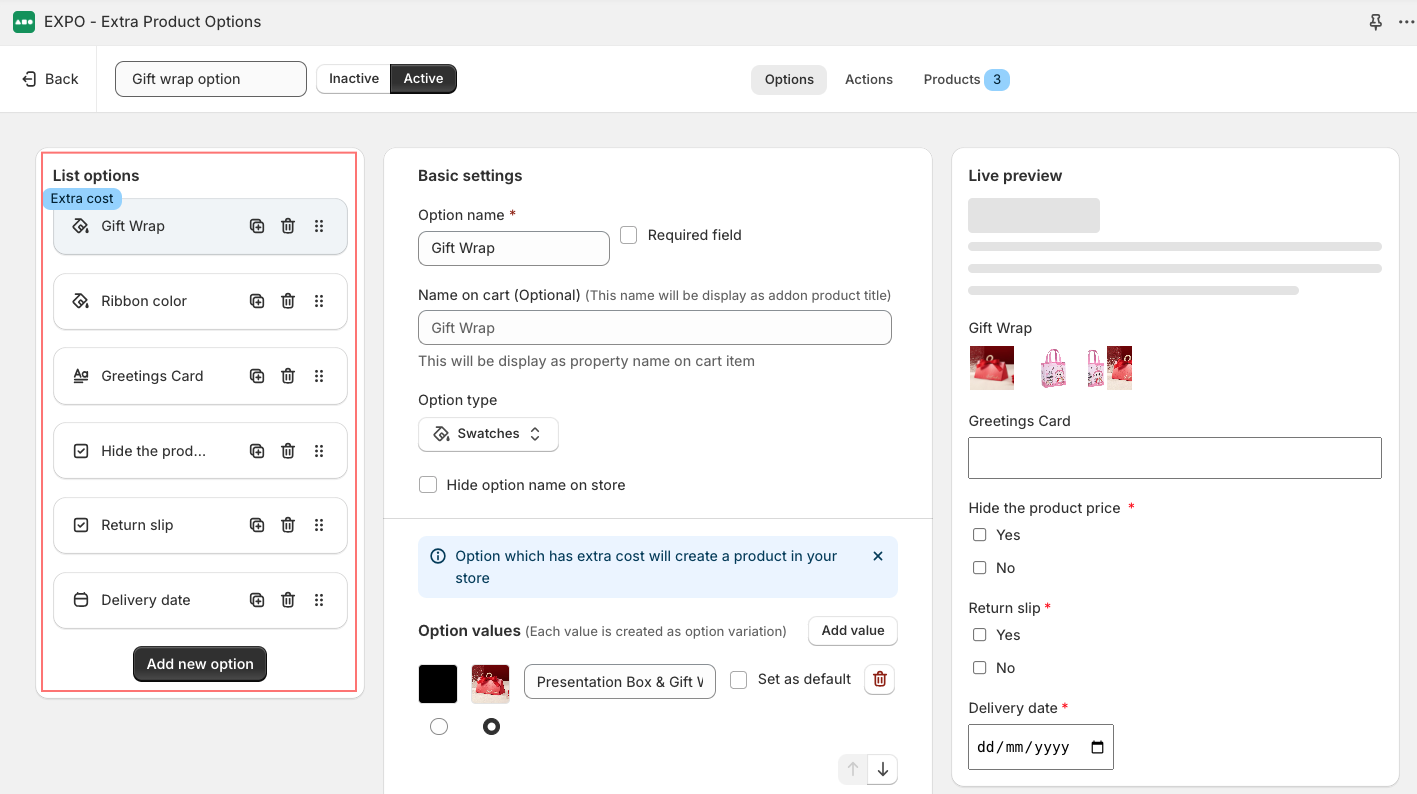The height and width of the screenshot is (794, 1417).
Task: Enable the Required field checkbox
Action: click(629, 235)
